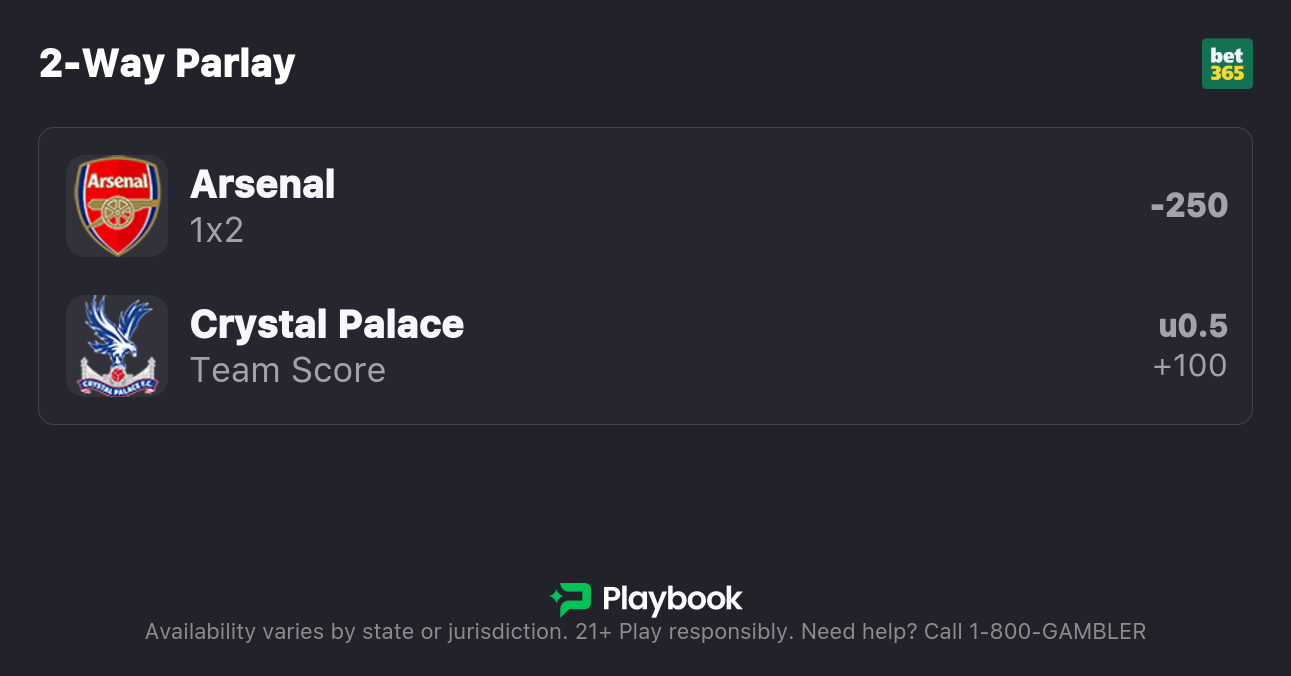Select the Crystal Palace team name
This screenshot has height=676, width=1291.
click(327, 325)
